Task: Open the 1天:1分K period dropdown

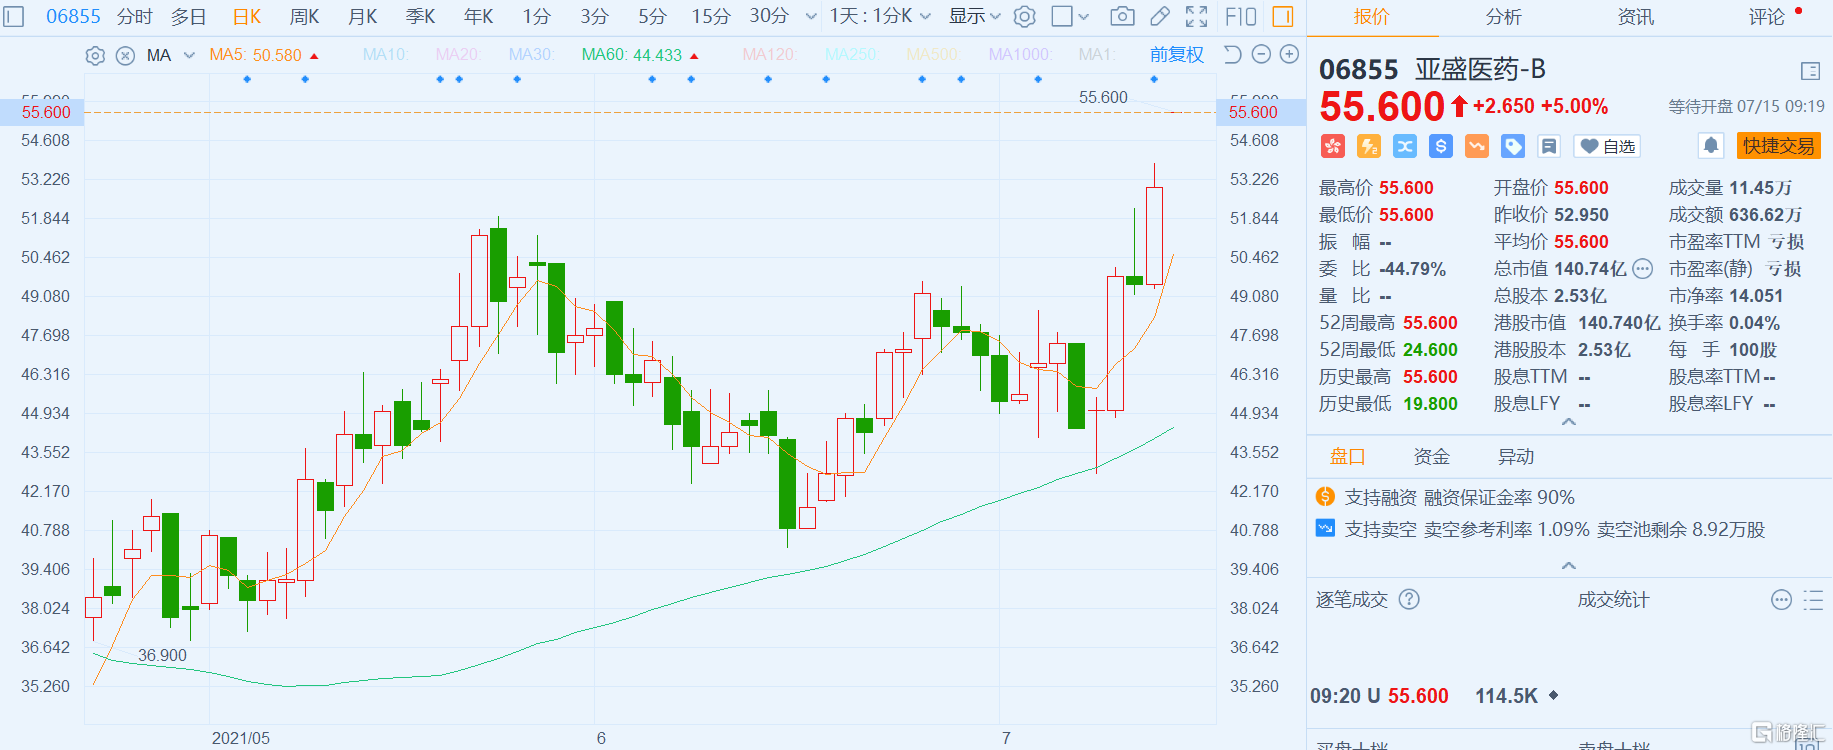Action: tap(880, 16)
